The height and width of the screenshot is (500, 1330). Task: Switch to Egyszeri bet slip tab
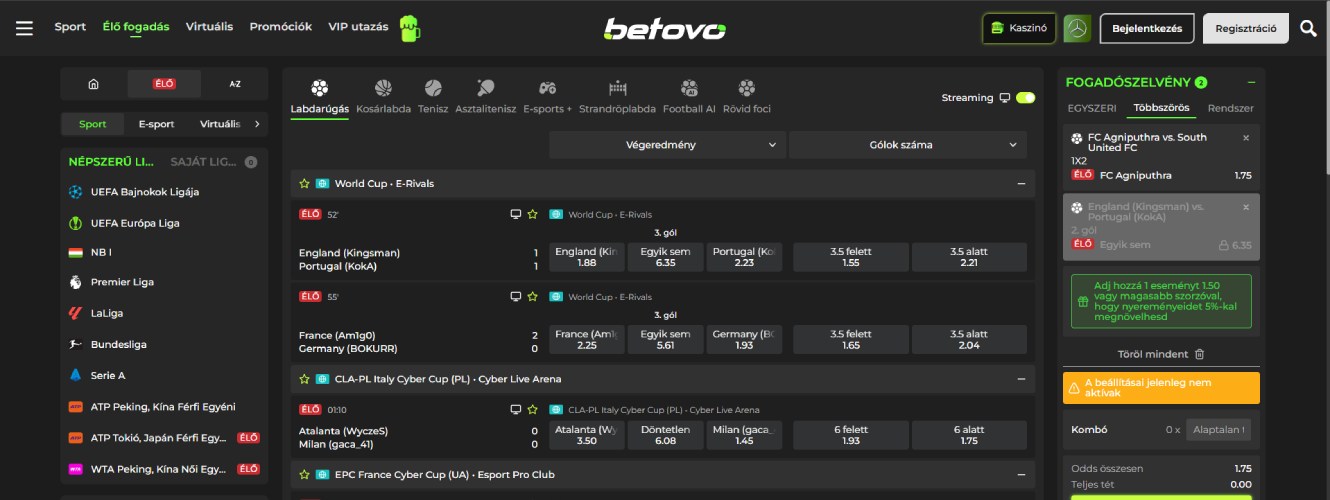click(x=1092, y=108)
